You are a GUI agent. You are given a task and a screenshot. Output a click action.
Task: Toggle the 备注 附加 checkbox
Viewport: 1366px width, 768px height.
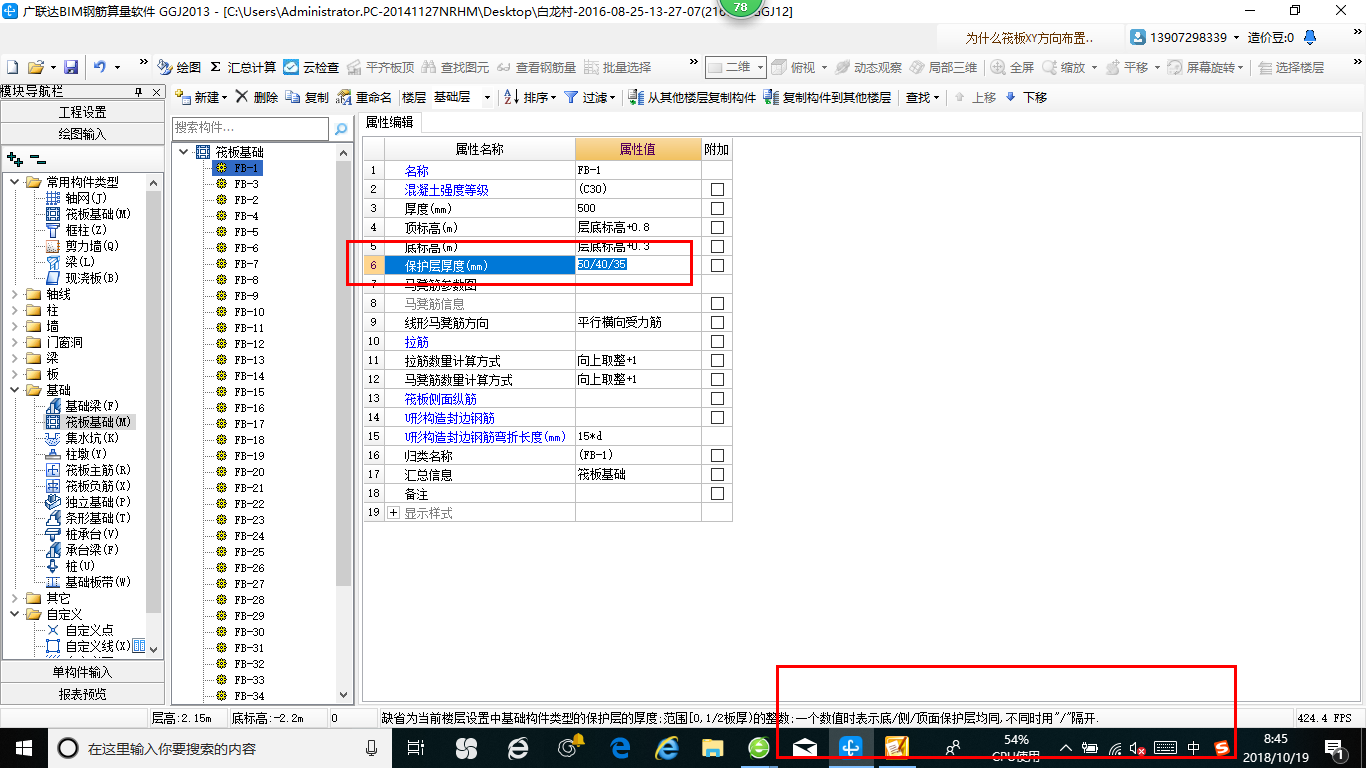click(717, 494)
